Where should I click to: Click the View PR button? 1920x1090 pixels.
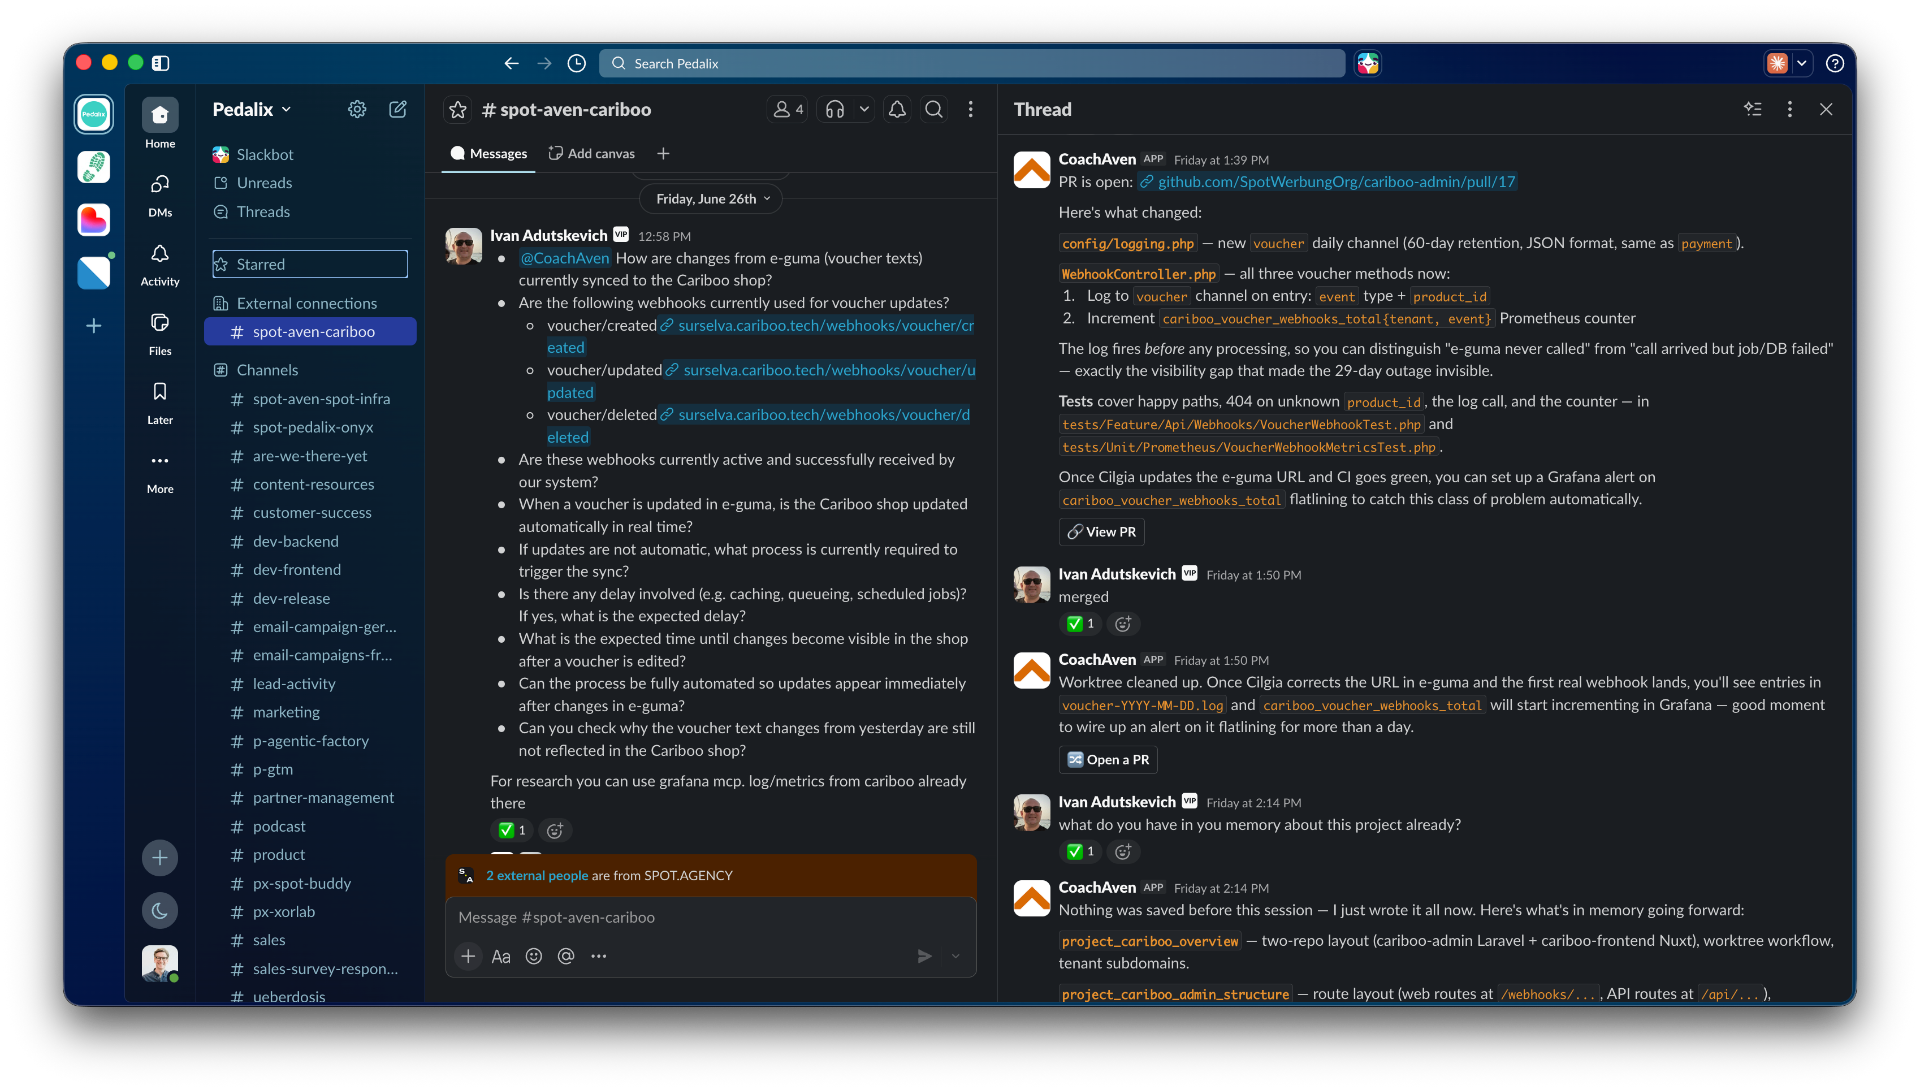[1102, 532]
